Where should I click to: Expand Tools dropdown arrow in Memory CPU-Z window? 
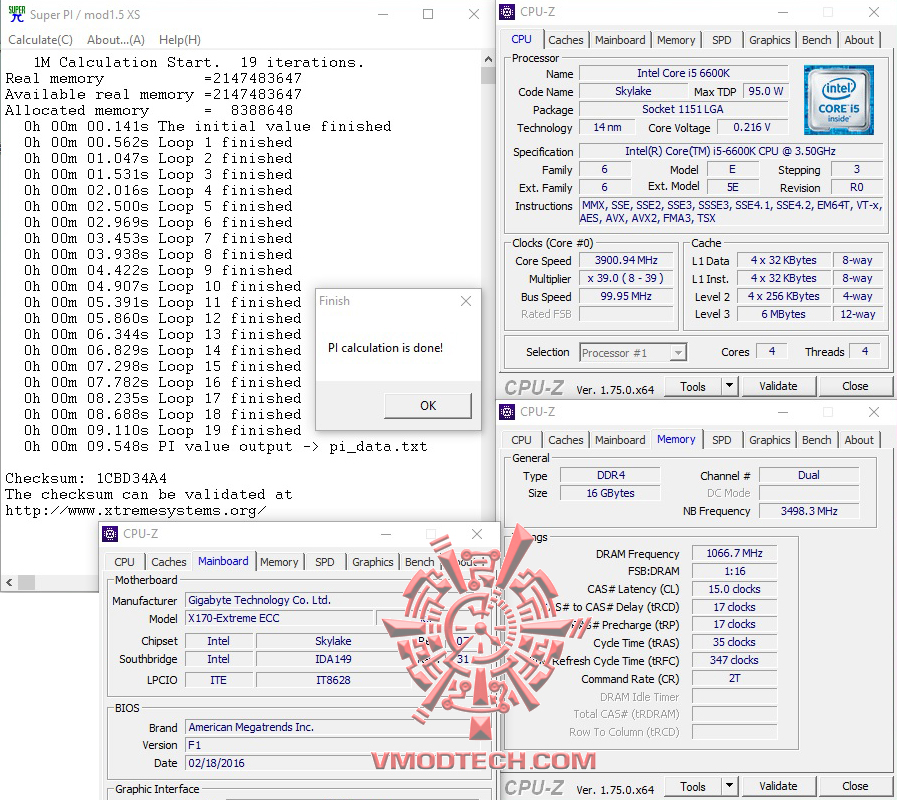[x=729, y=787]
